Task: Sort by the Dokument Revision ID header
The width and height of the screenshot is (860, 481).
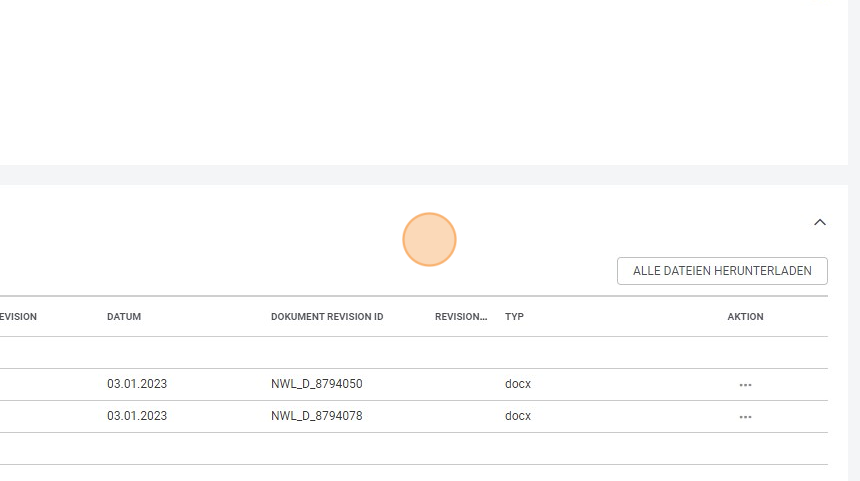Action: point(327,316)
